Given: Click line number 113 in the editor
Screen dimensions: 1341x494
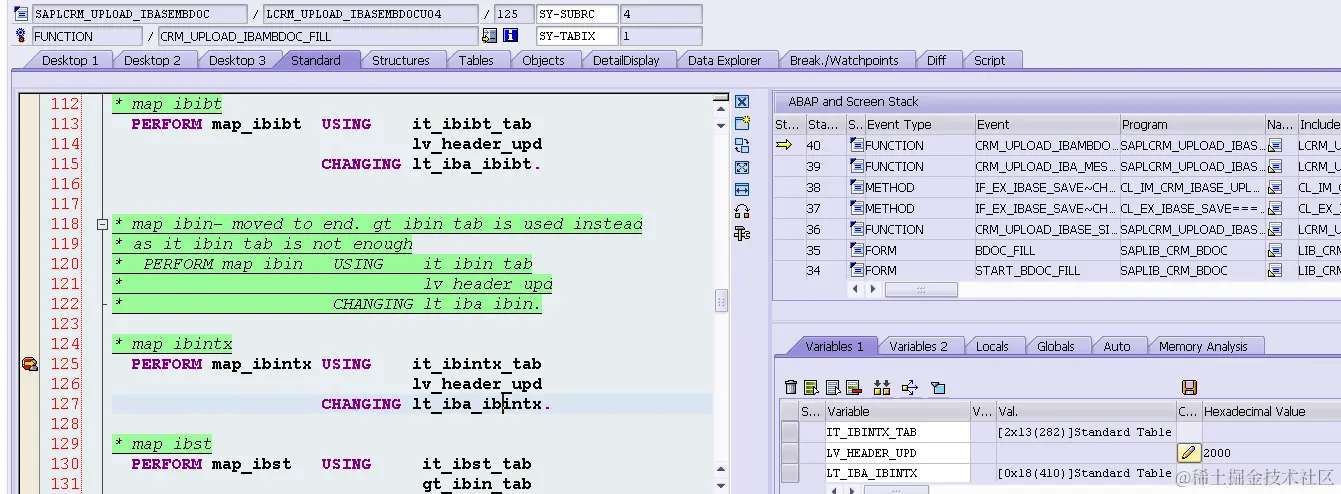Looking at the screenshot, I should 65,124.
